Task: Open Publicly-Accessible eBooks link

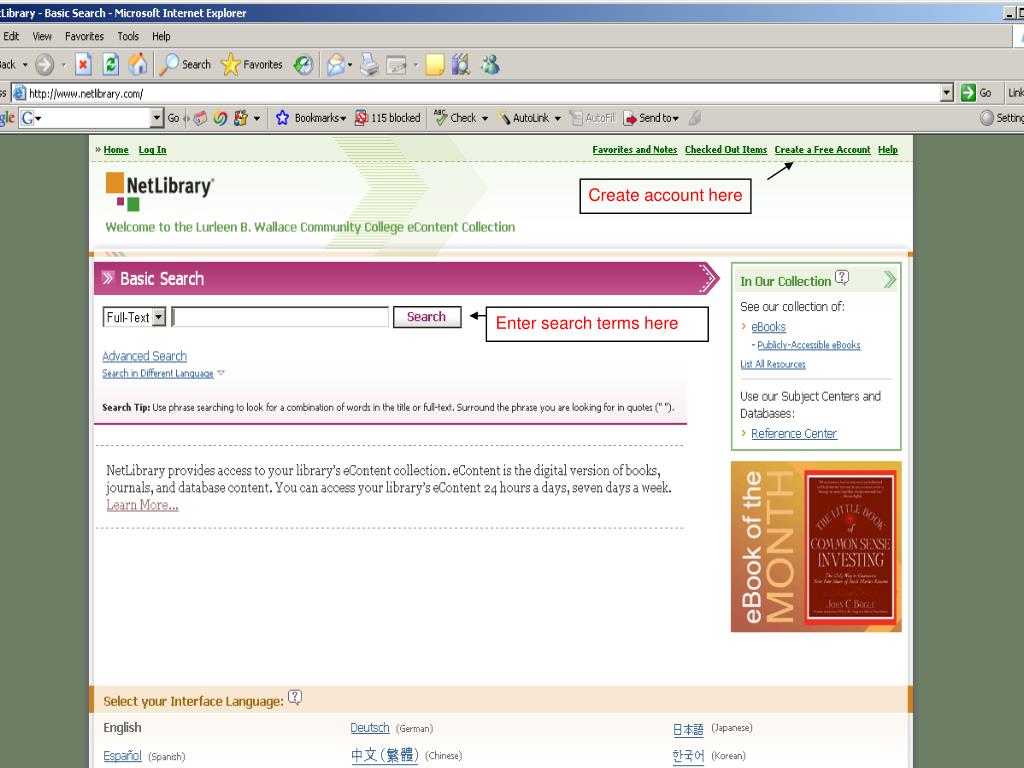Action: (x=808, y=345)
